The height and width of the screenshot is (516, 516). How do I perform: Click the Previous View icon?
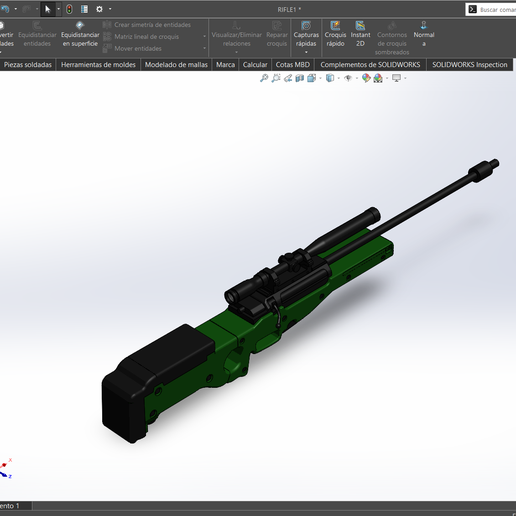tap(288, 78)
